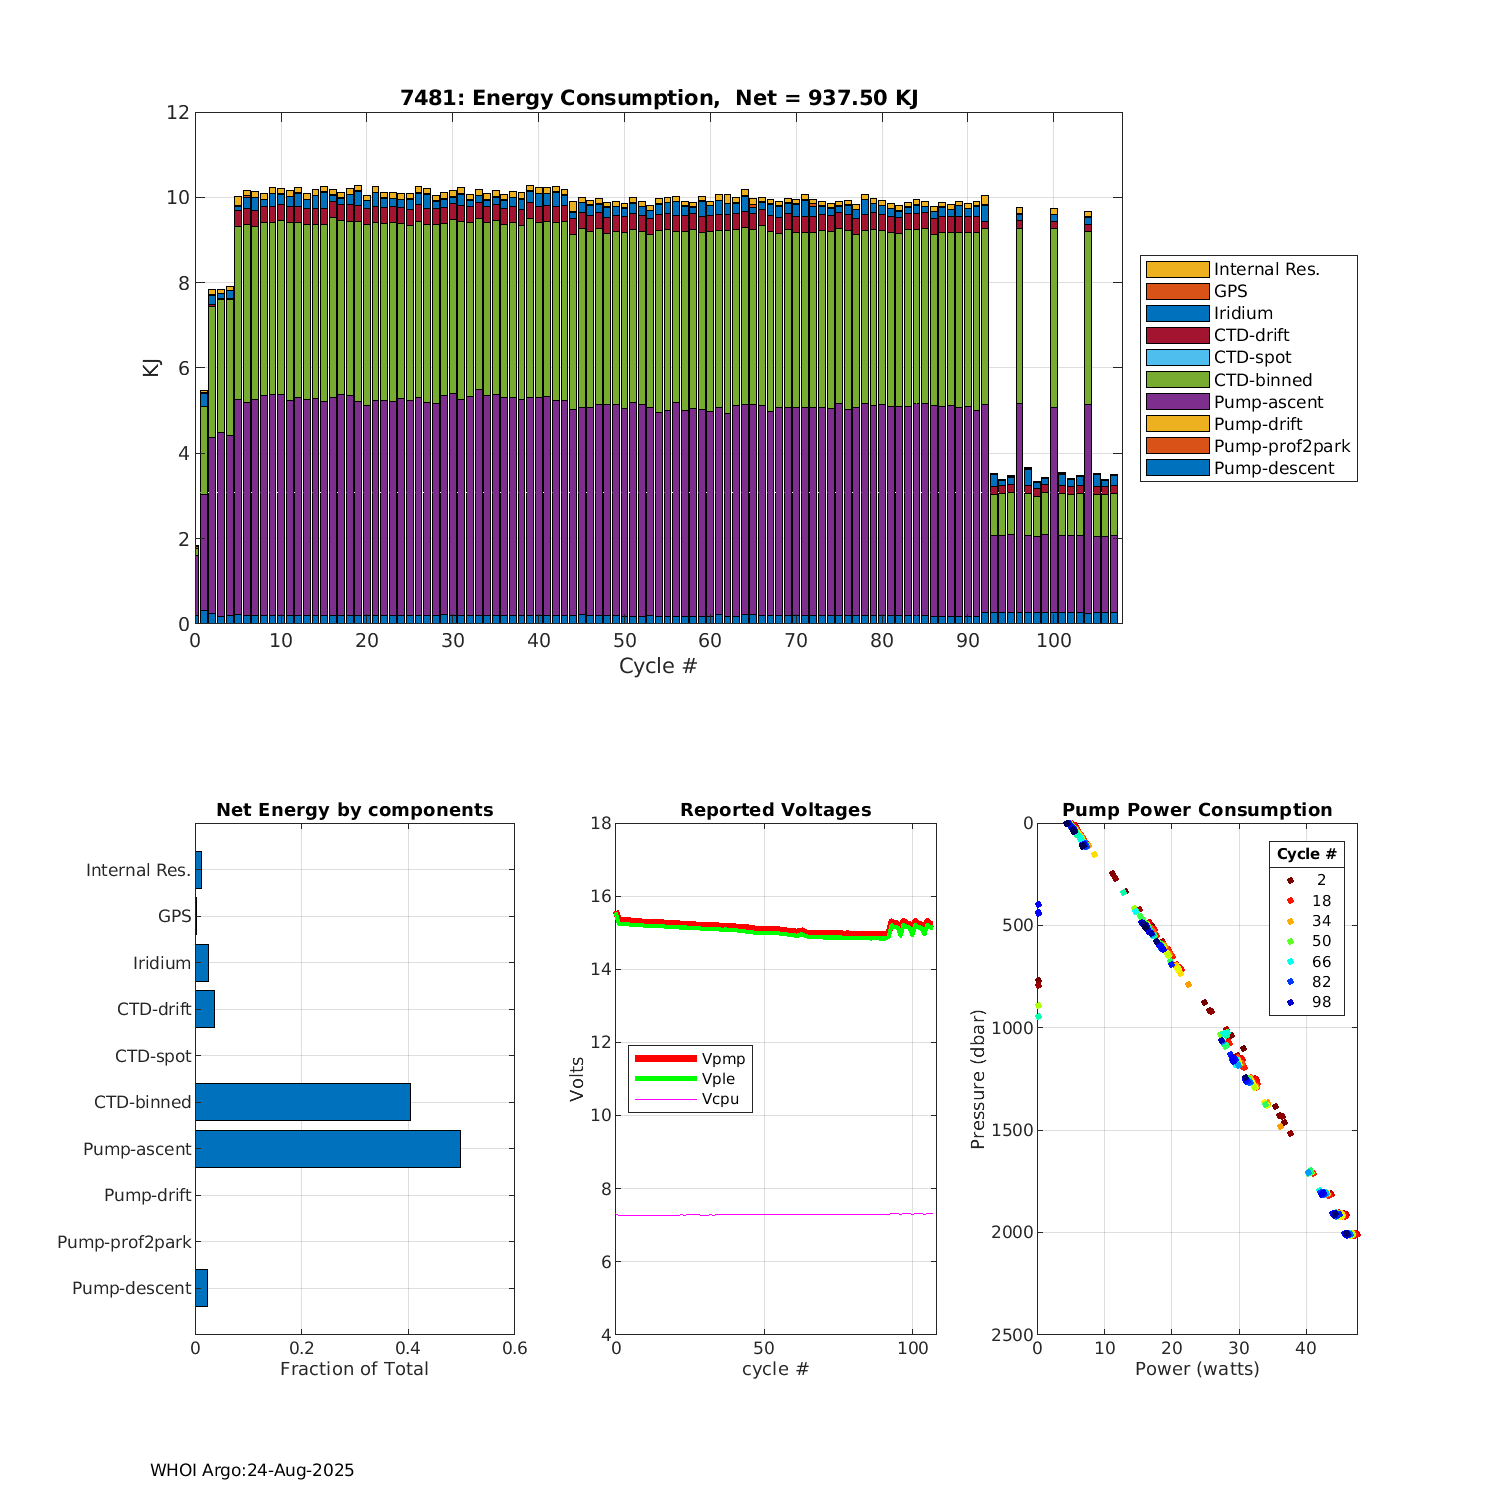Click the WHOI Argo date footer text
1500x1500 pixels.
(x=252, y=1470)
